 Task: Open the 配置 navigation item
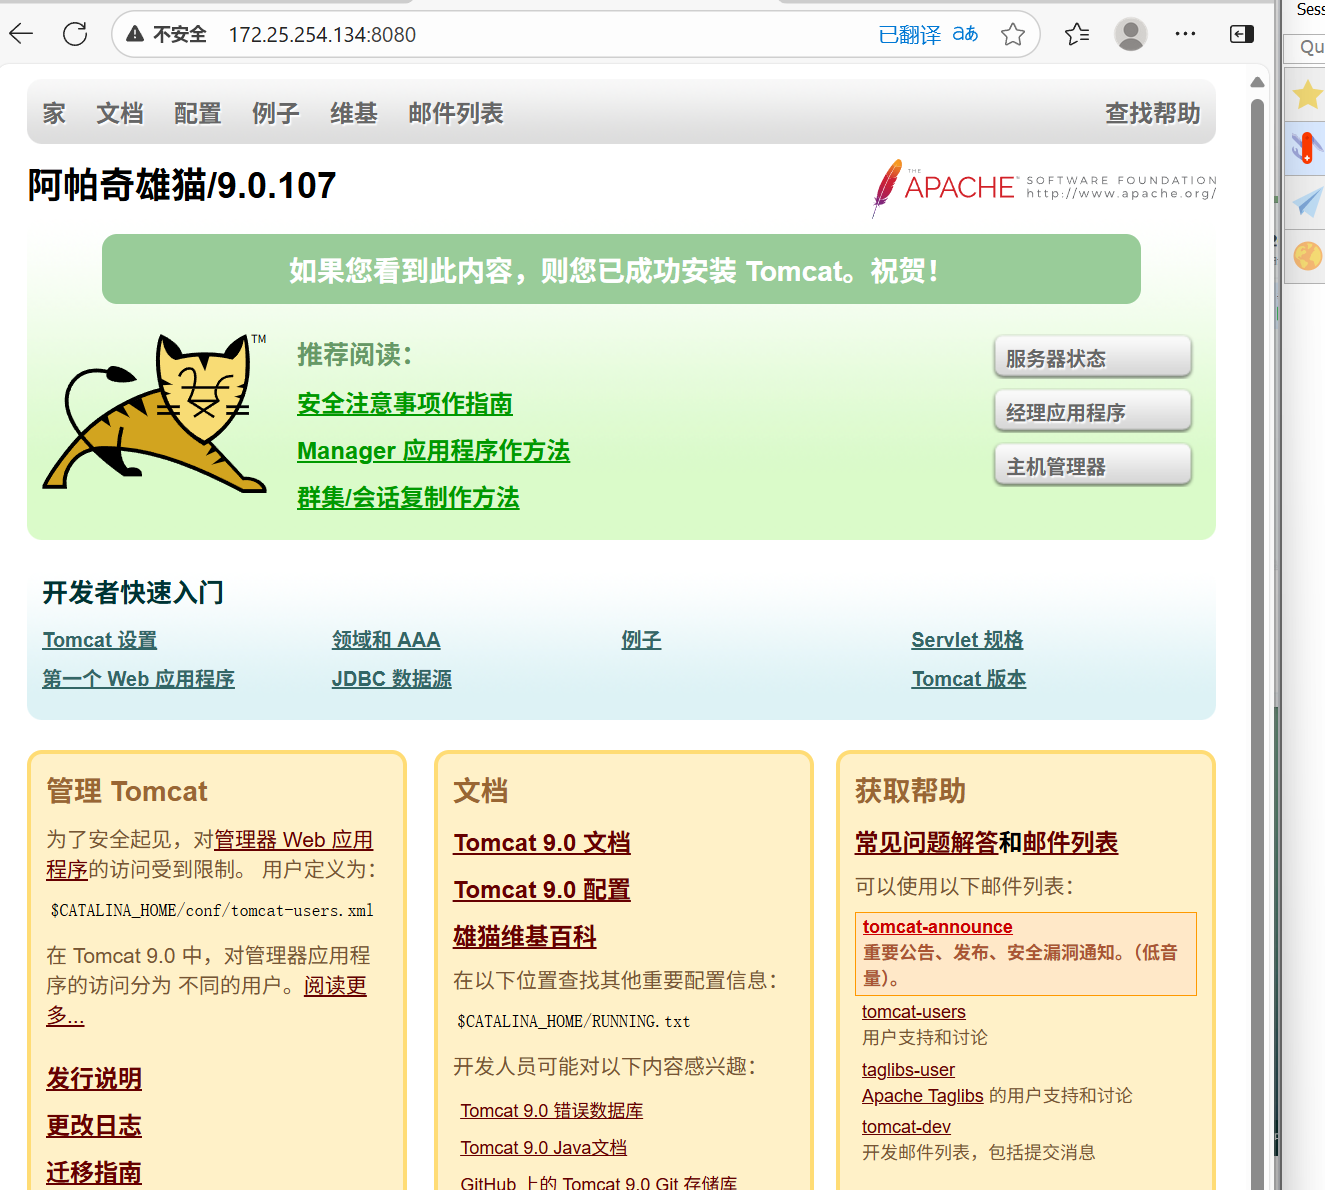pyautogui.click(x=198, y=113)
